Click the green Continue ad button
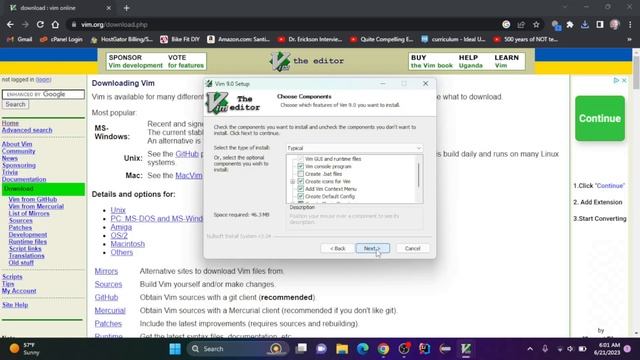Viewport: 640px width, 360px height. point(600,118)
